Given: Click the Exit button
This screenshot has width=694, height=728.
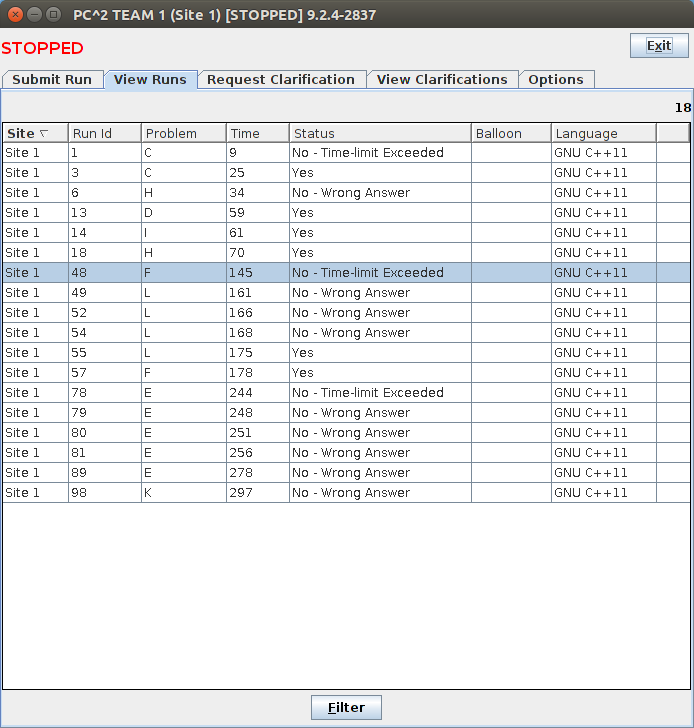Looking at the screenshot, I should (658, 46).
